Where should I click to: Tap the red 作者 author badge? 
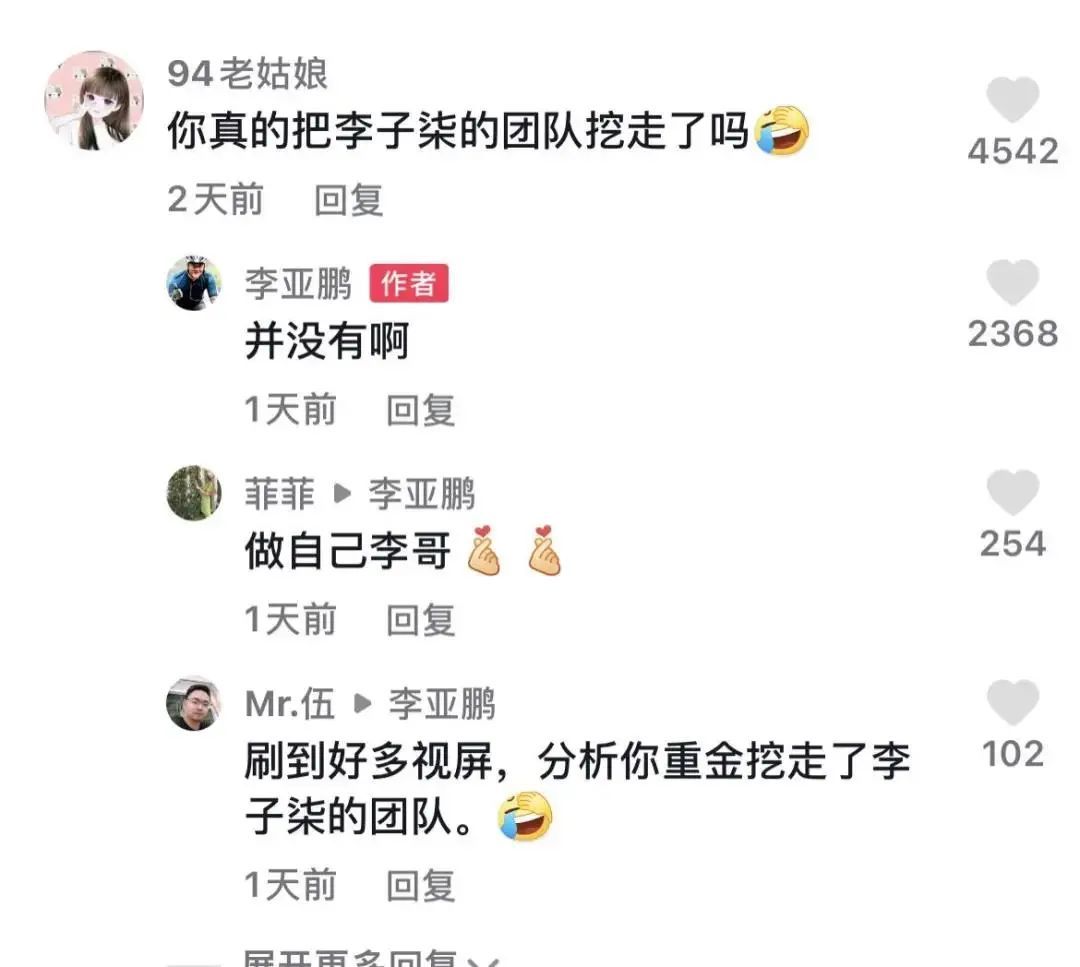tap(409, 283)
